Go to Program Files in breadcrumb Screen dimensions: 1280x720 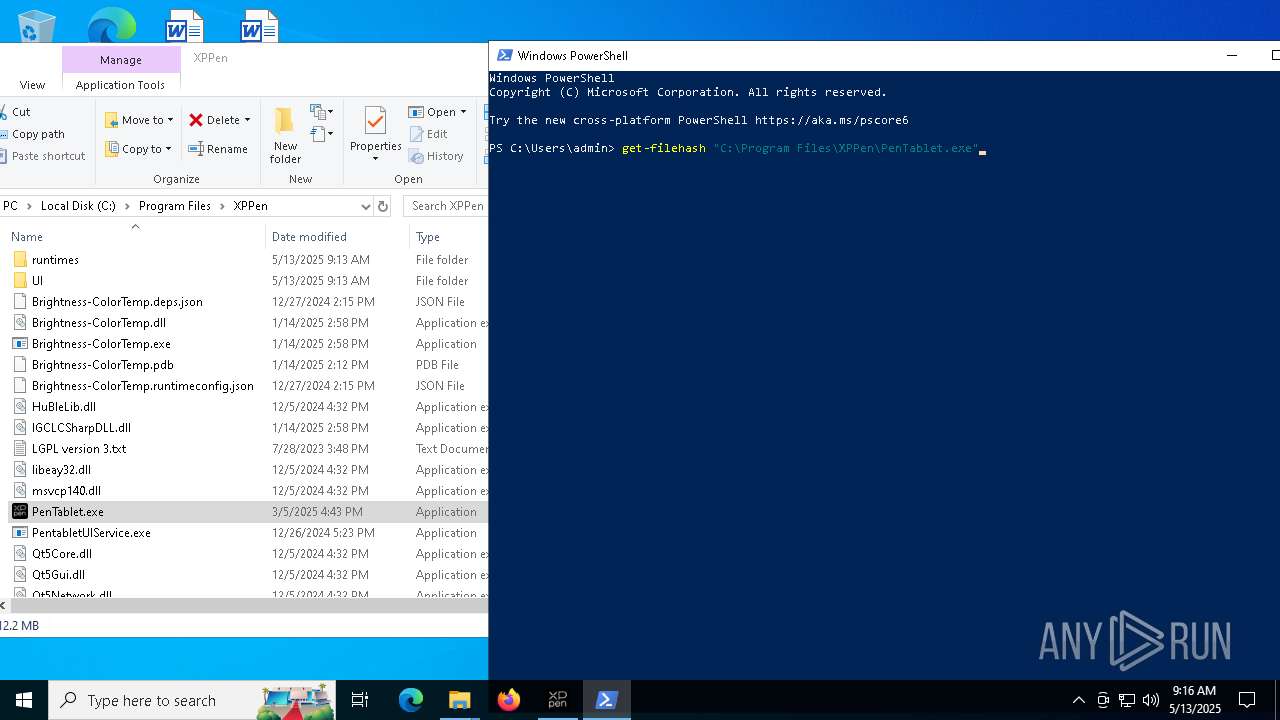tap(175, 206)
